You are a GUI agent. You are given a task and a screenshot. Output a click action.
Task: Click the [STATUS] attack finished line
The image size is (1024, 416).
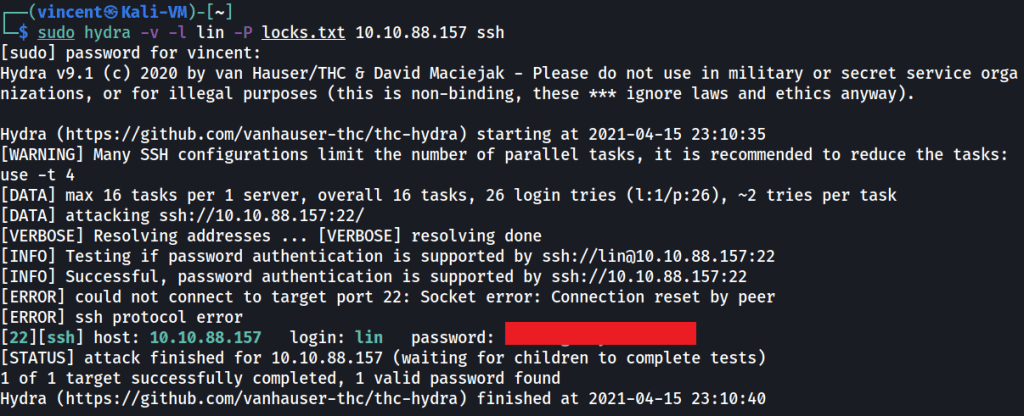(x=300, y=358)
